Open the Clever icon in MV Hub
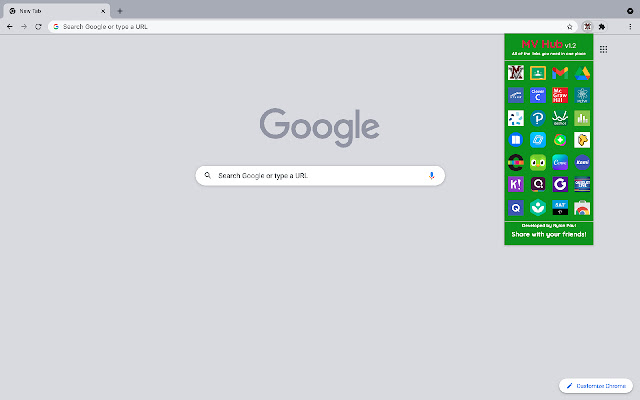Viewport: 640px width, 400px height. [538, 96]
